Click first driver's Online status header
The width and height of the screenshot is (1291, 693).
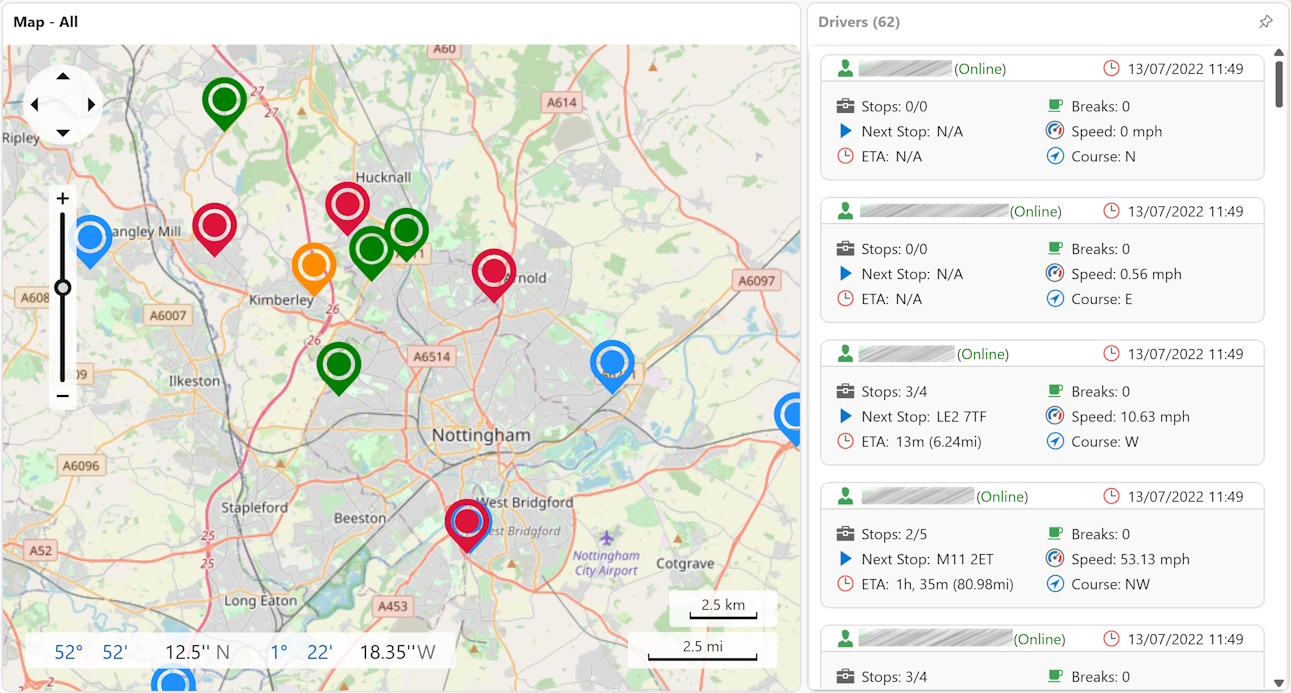pos(979,69)
